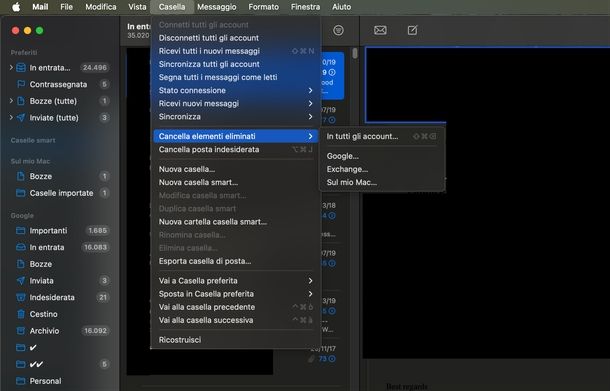Screen dimensions: 610x391
Task: Expand the Inviate (tutte) mailbox
Action: click(x=11, y=118)
